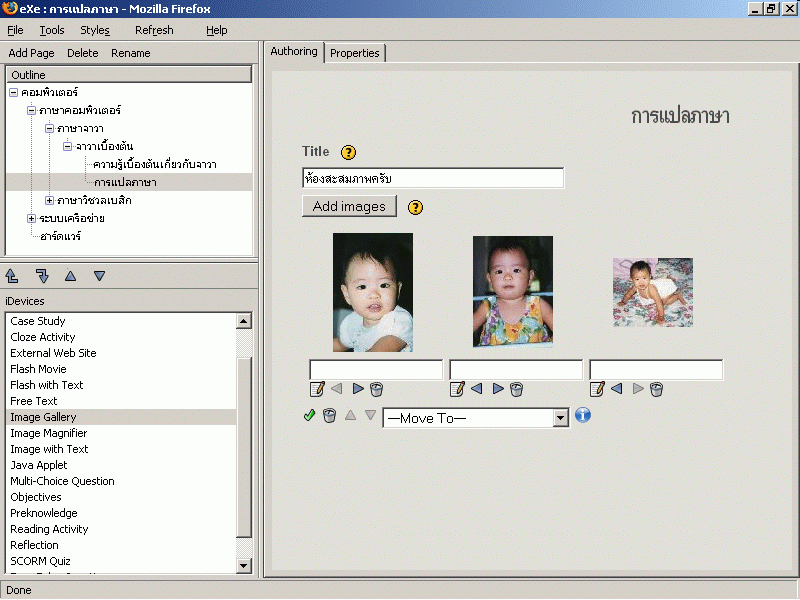Collapse the ภาษาคอมพิวเตอร์ node
The height and width of the screenshot is (600, 800).
click(x=32, y=110)
